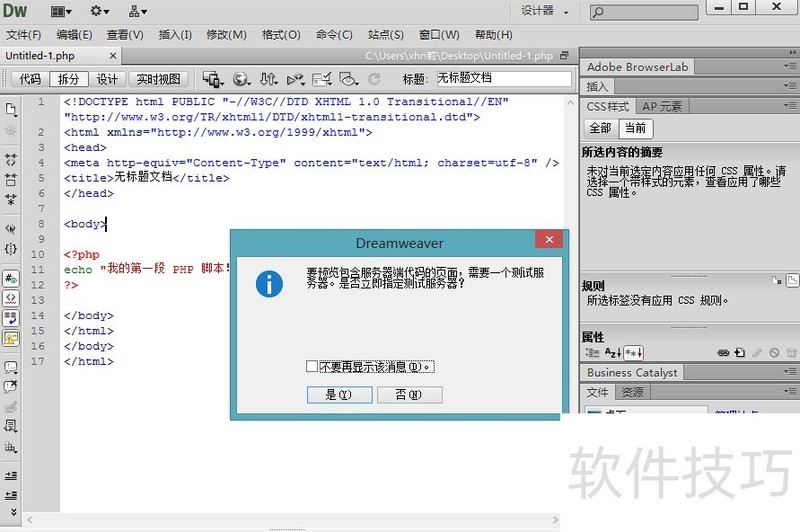The height and width of the screenshot is (532, 800).
Task: Click apply comment icon in coding toolbar
Action: (x=11, y=367)
